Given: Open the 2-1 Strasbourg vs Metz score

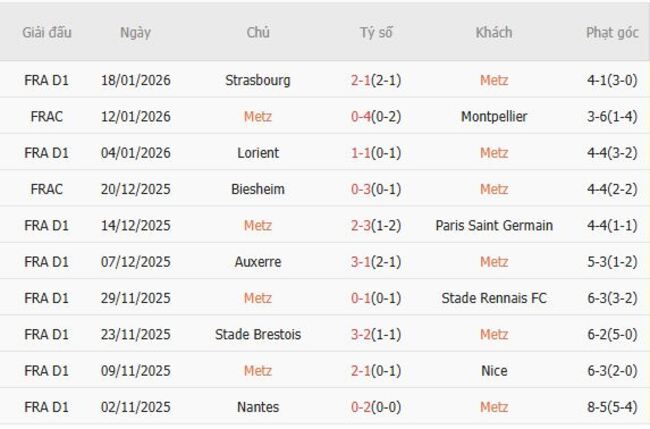Looking at the screenshot, I should pyautogui.click(x=375, y=80).
